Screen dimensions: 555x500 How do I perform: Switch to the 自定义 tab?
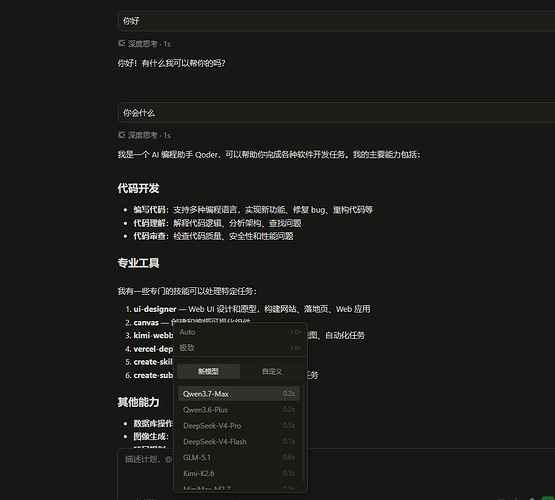point(272,372)
